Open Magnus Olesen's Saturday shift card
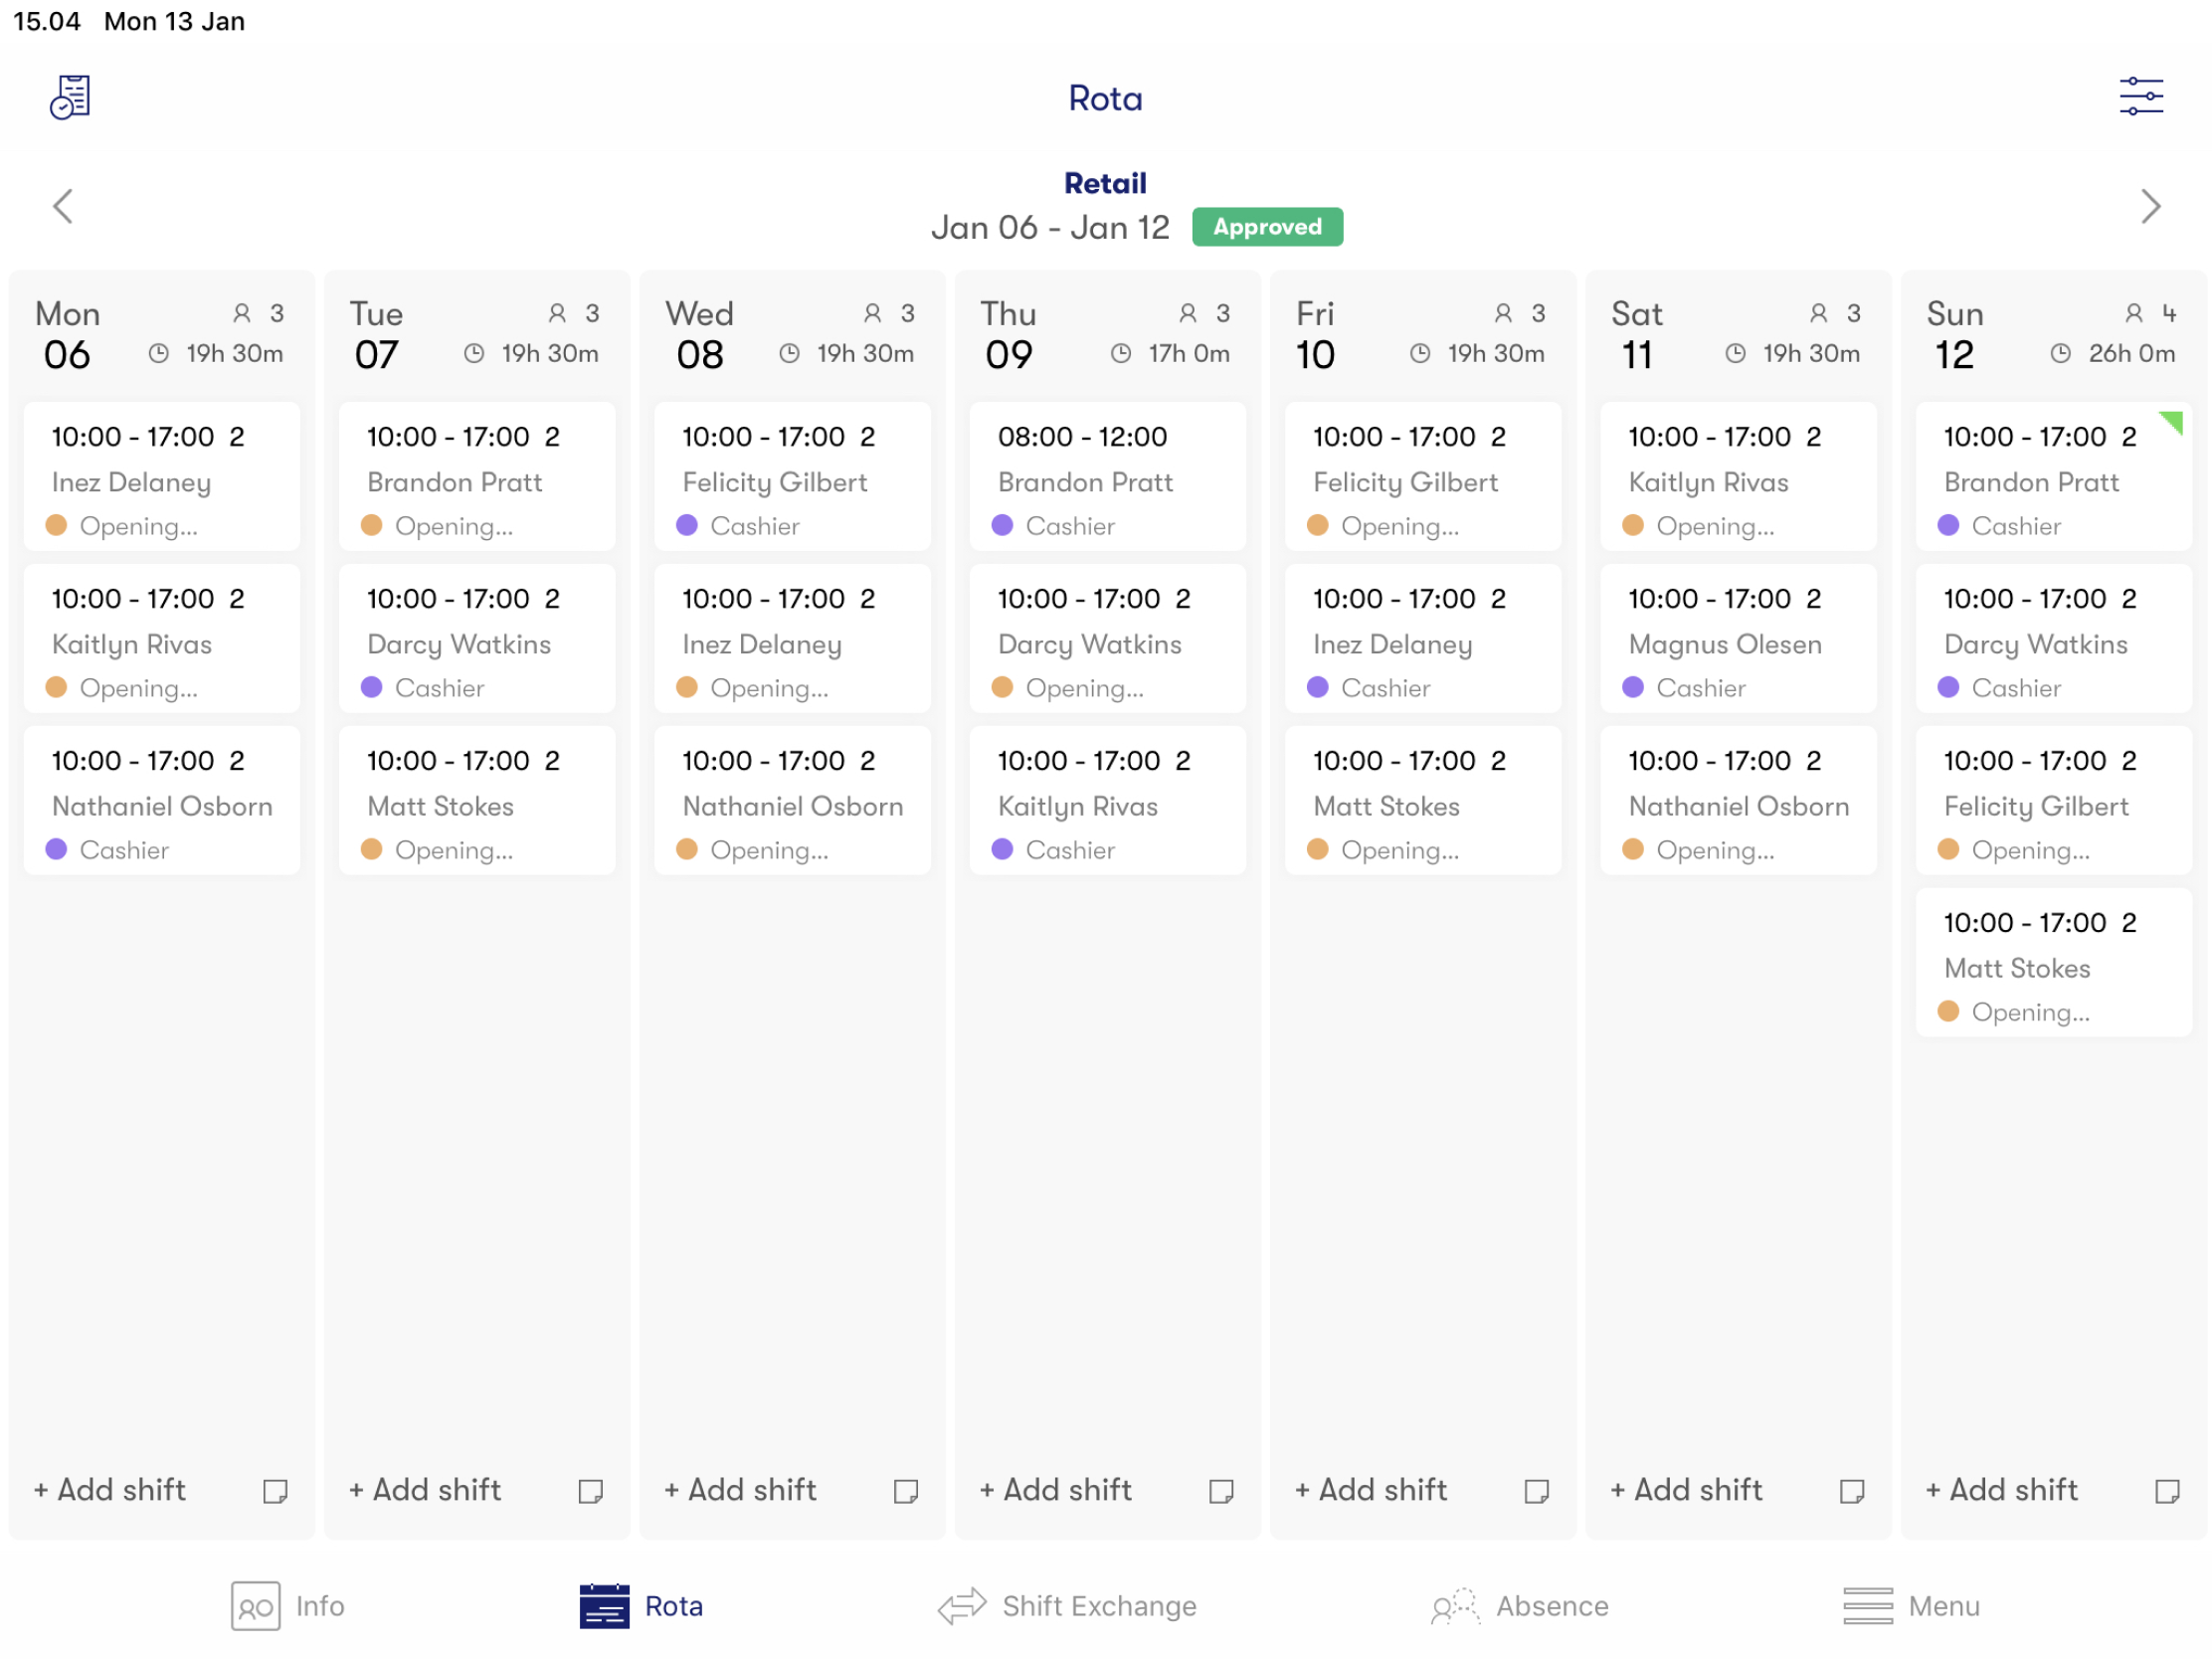Screen dimensions: 2212x1659 tap(1737, 639)
